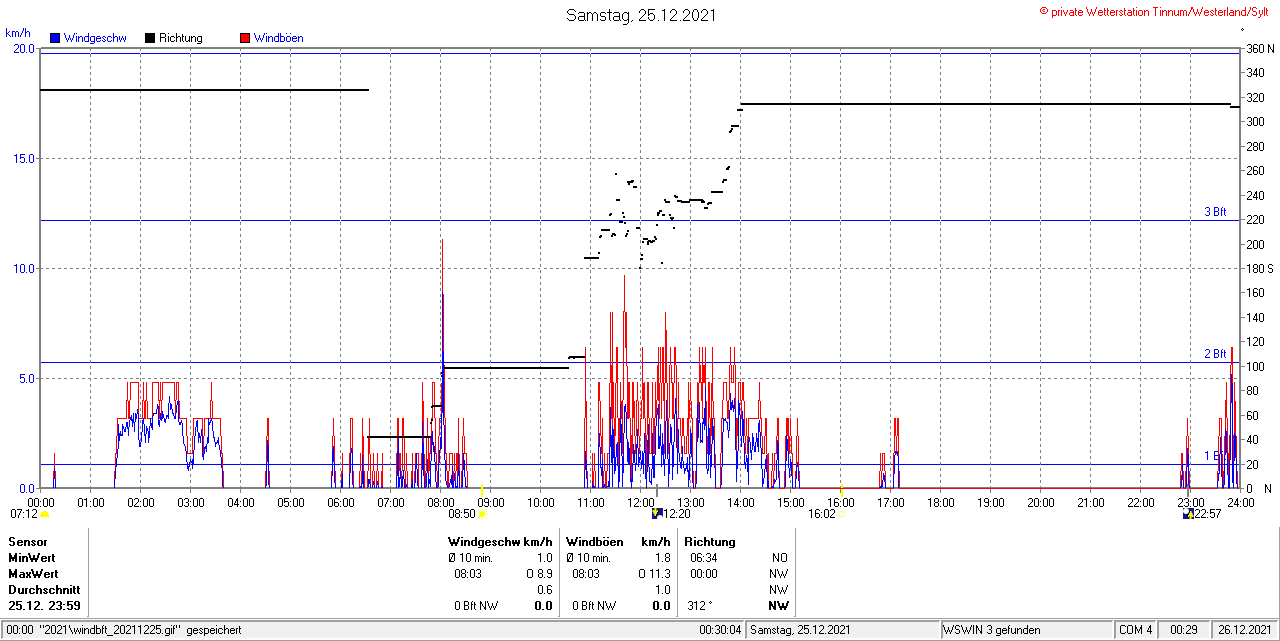Screen dimensions: 1280x641
Task: Click the WSWIN 3 gefunden status entry
Action: [x=992, y=630]
